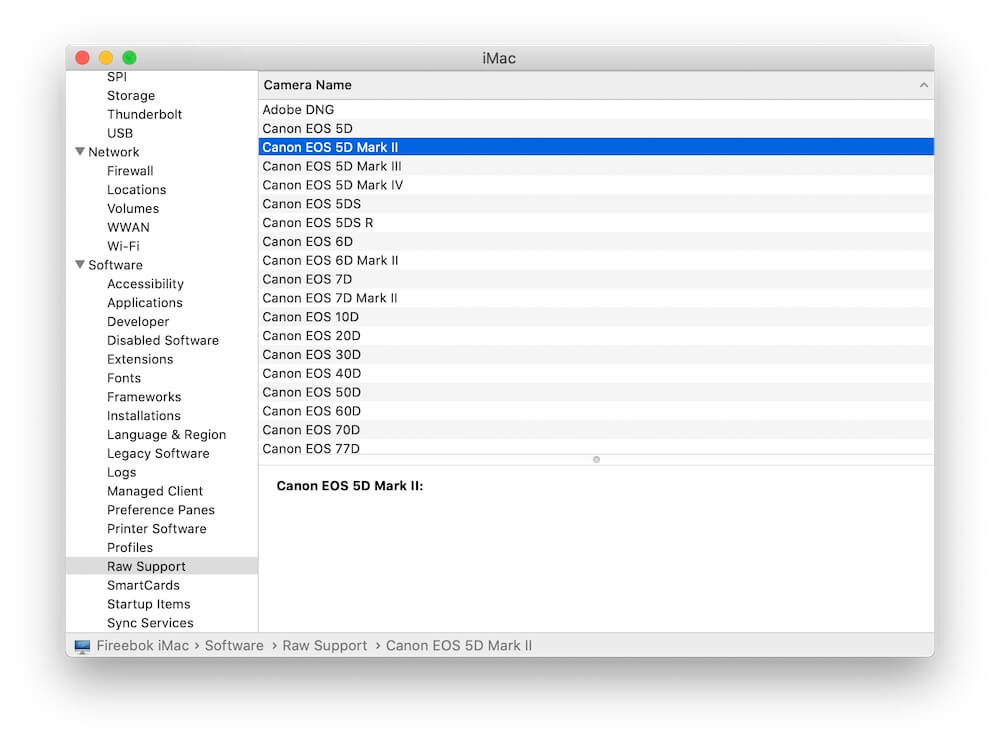
Task: Select the Canon EOS 77D row
Action: (596, 448)
